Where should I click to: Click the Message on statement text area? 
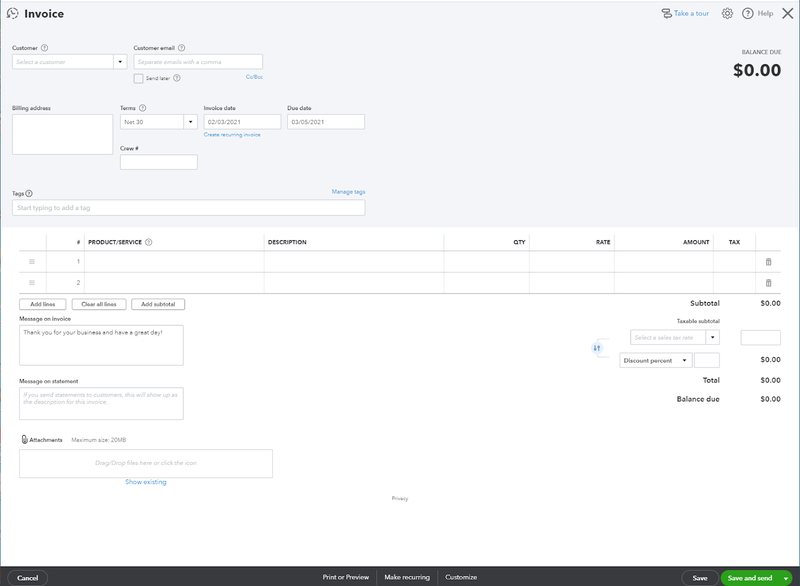[102, 403]
